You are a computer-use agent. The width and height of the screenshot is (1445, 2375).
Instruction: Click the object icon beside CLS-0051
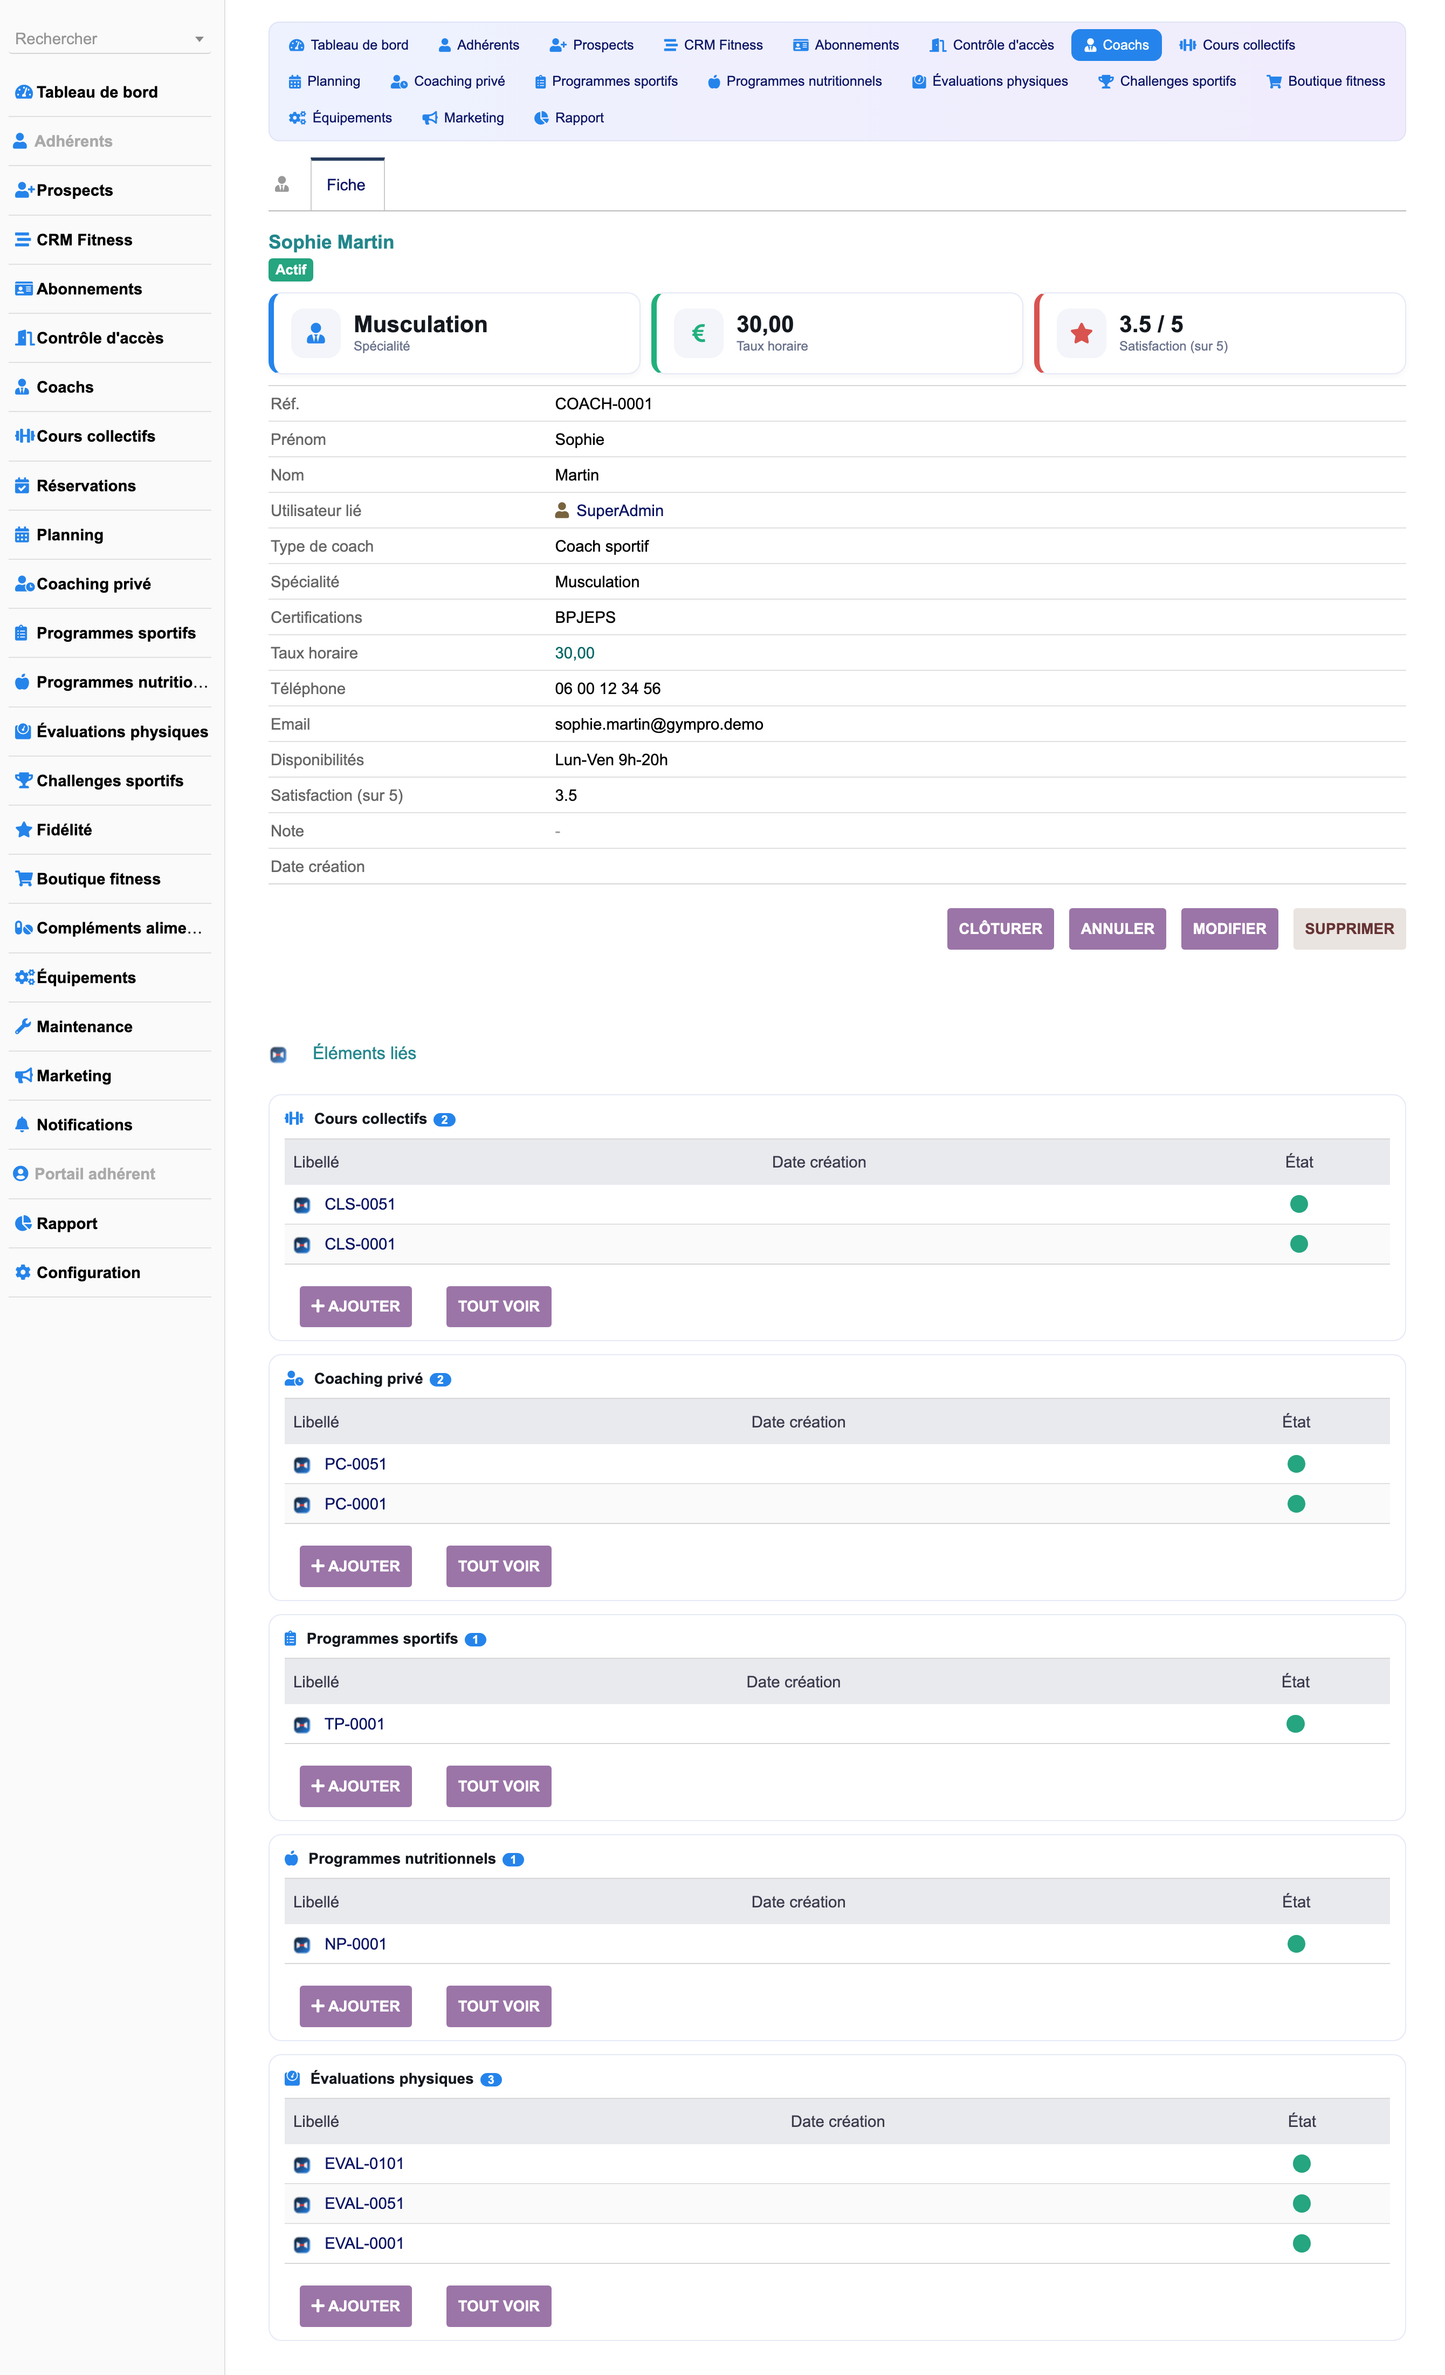click(x=302, y=1205)
